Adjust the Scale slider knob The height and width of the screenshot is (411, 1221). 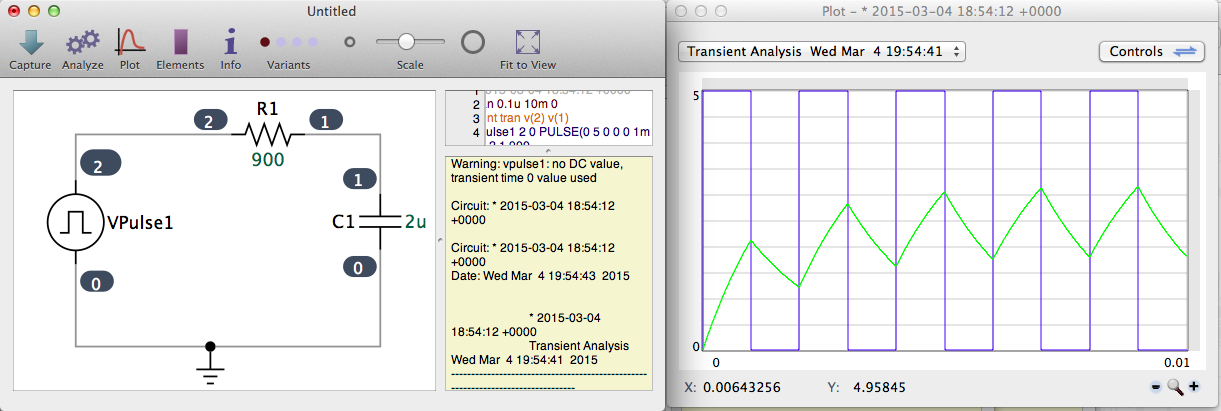(x=406, y=42)
